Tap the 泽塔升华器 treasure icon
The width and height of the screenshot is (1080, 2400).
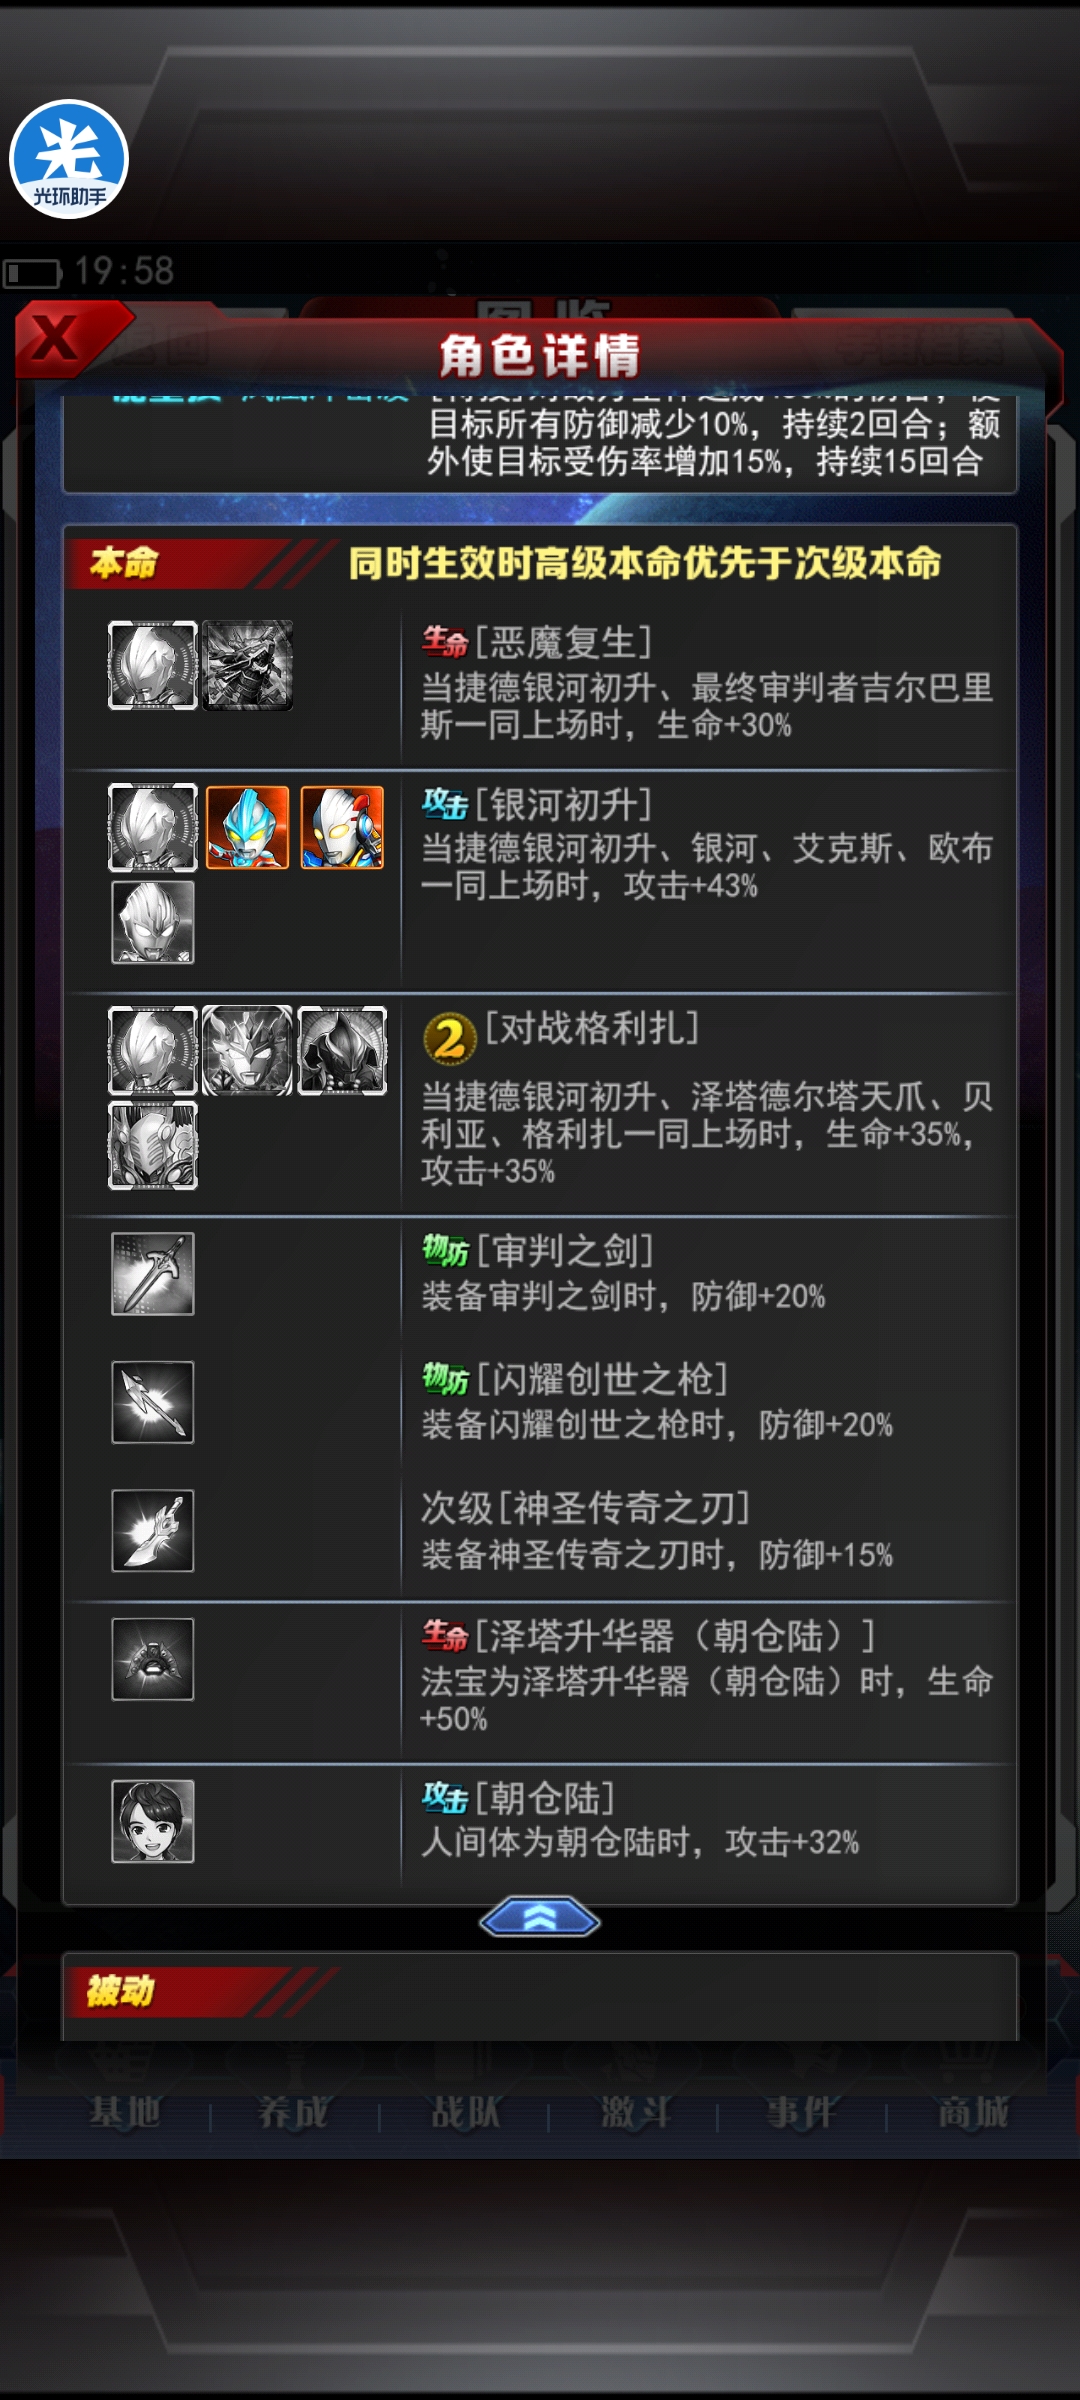coord(153,1659)
